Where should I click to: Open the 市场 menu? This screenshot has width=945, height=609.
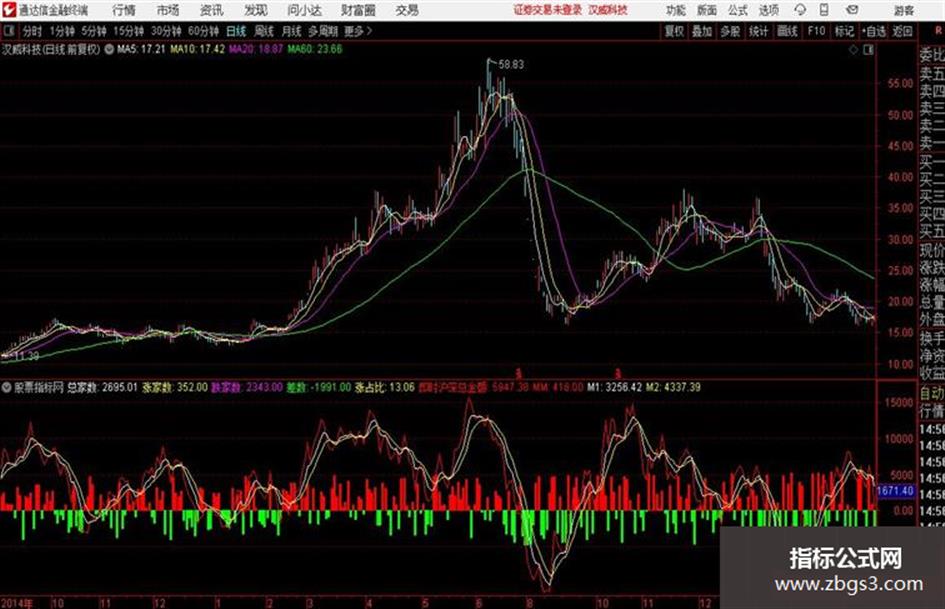click(x=168, y=10)
